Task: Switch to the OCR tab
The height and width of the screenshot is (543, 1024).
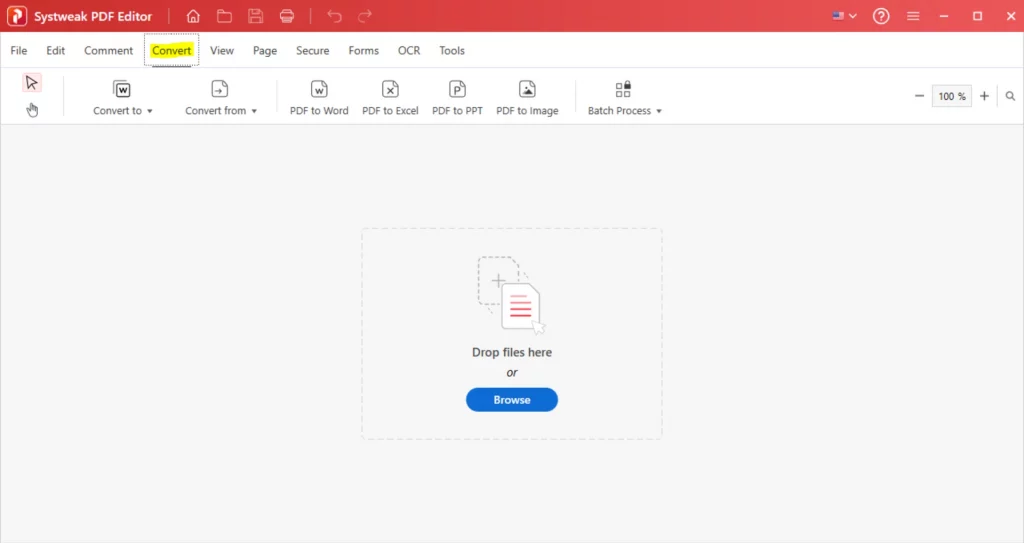Action: click(x=409, y=50)
